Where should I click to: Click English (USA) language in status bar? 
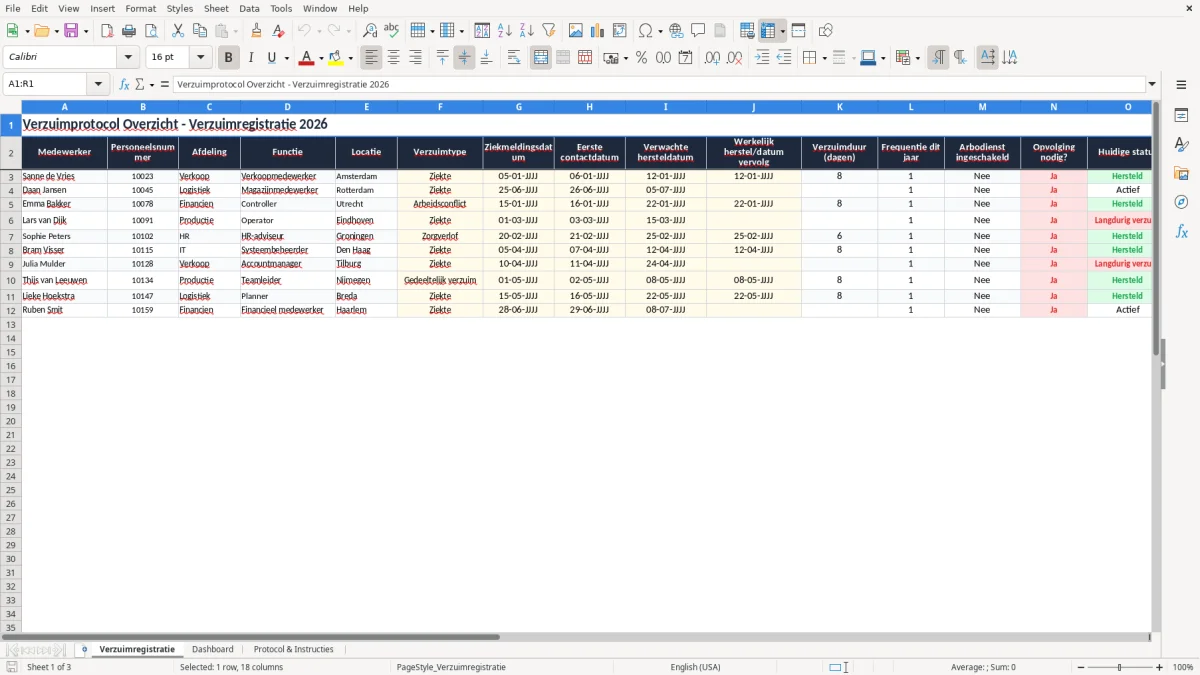[695, 667]
